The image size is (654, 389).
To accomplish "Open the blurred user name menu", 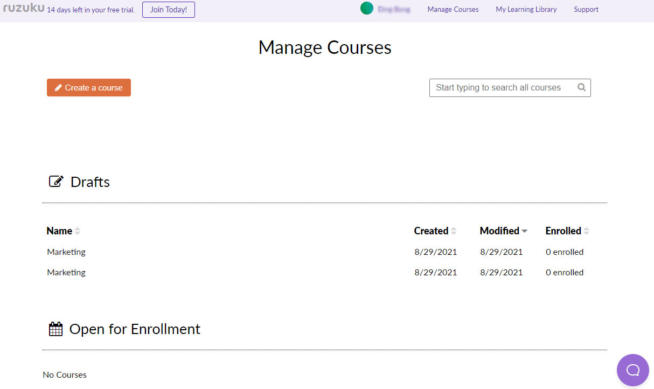I will [x=394, y=9].
